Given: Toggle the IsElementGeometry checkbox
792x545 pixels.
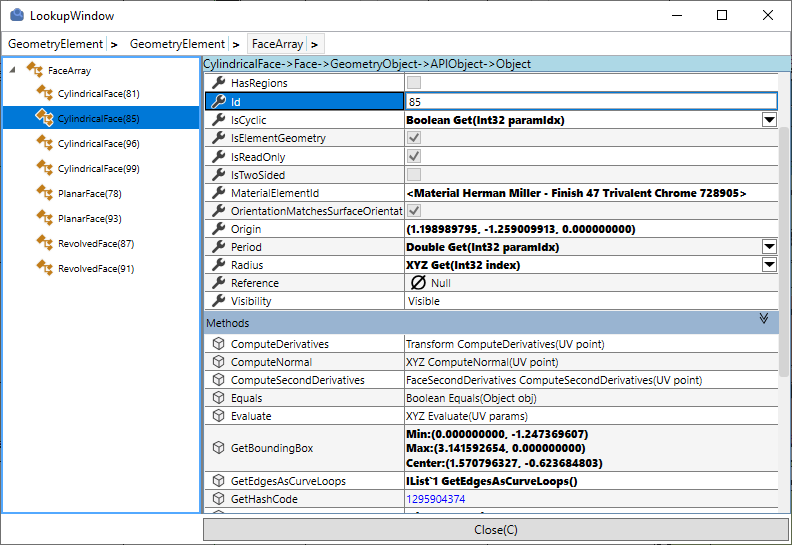Looking at the screenshot, I should 414,137.
